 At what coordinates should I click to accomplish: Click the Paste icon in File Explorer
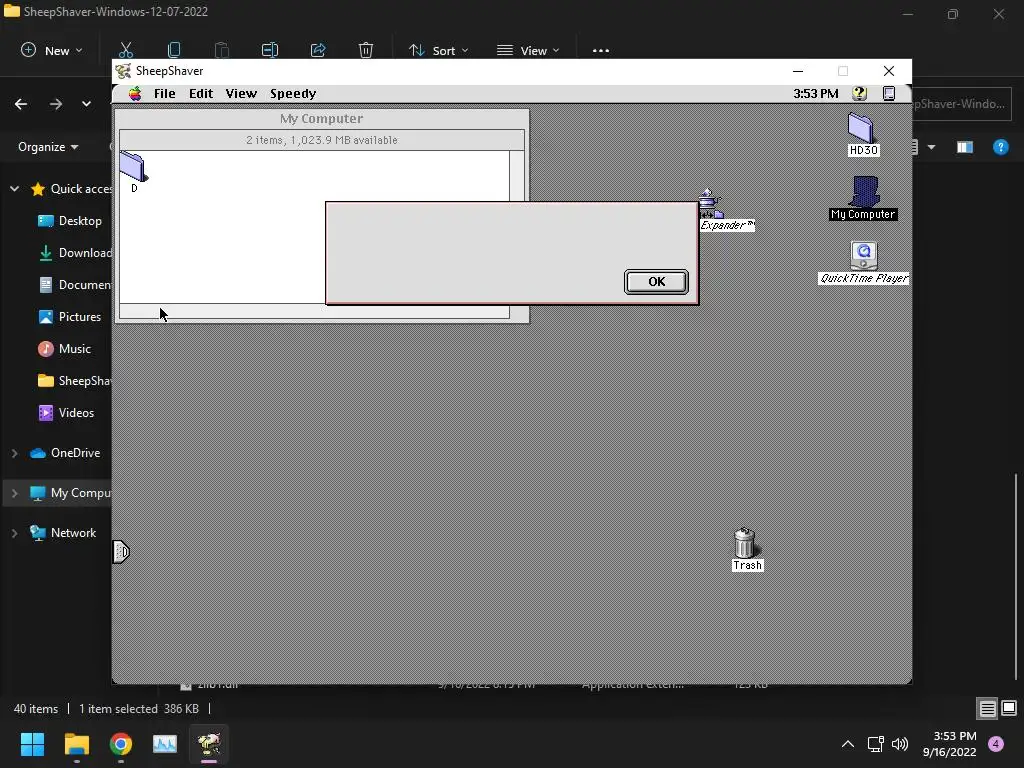point(221,50)
